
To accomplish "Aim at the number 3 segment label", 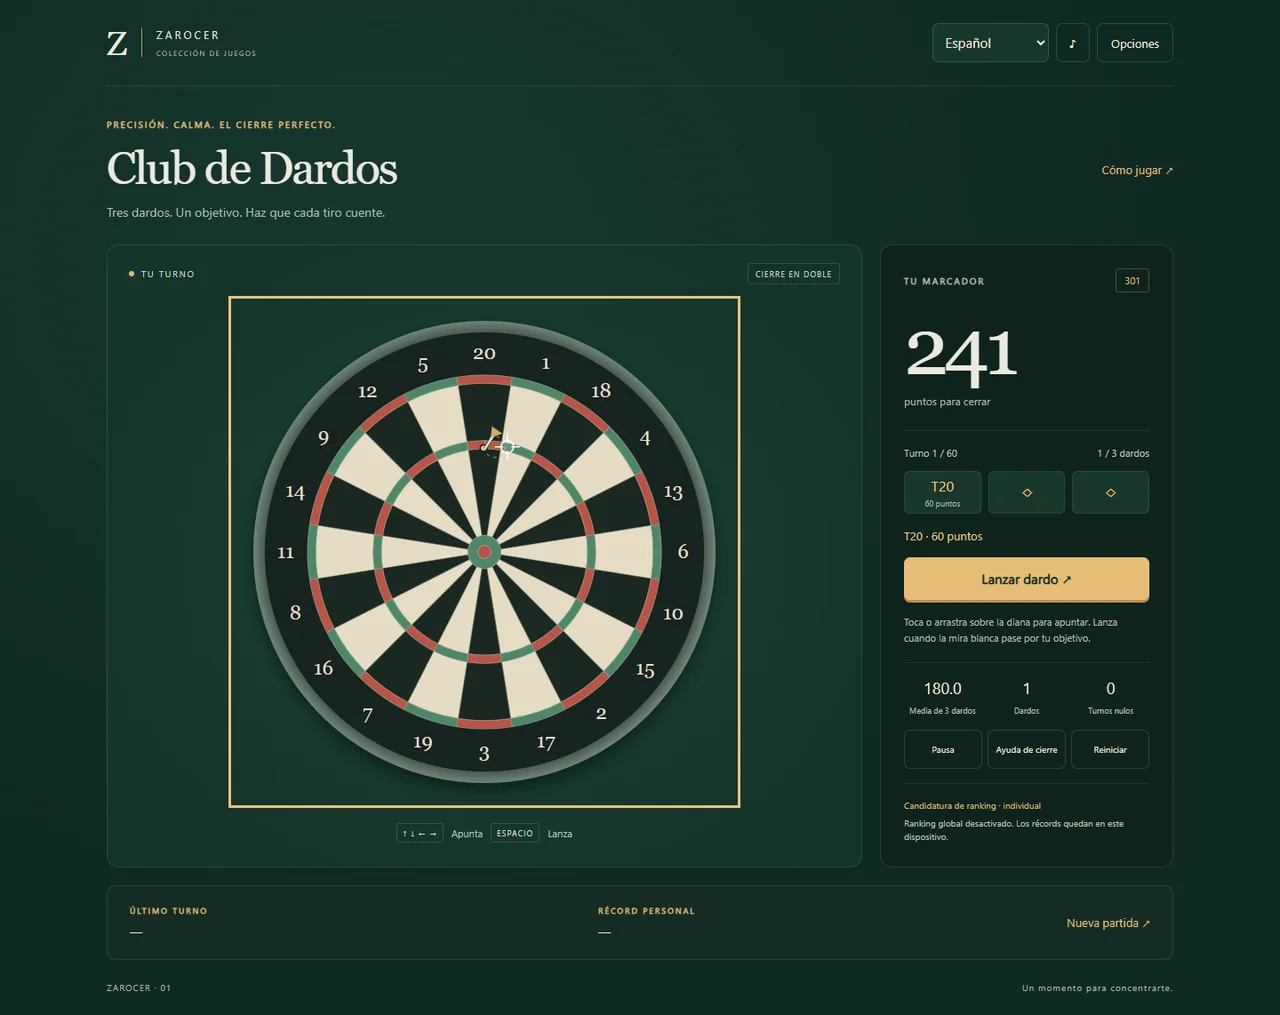I will tap(484, 754).
